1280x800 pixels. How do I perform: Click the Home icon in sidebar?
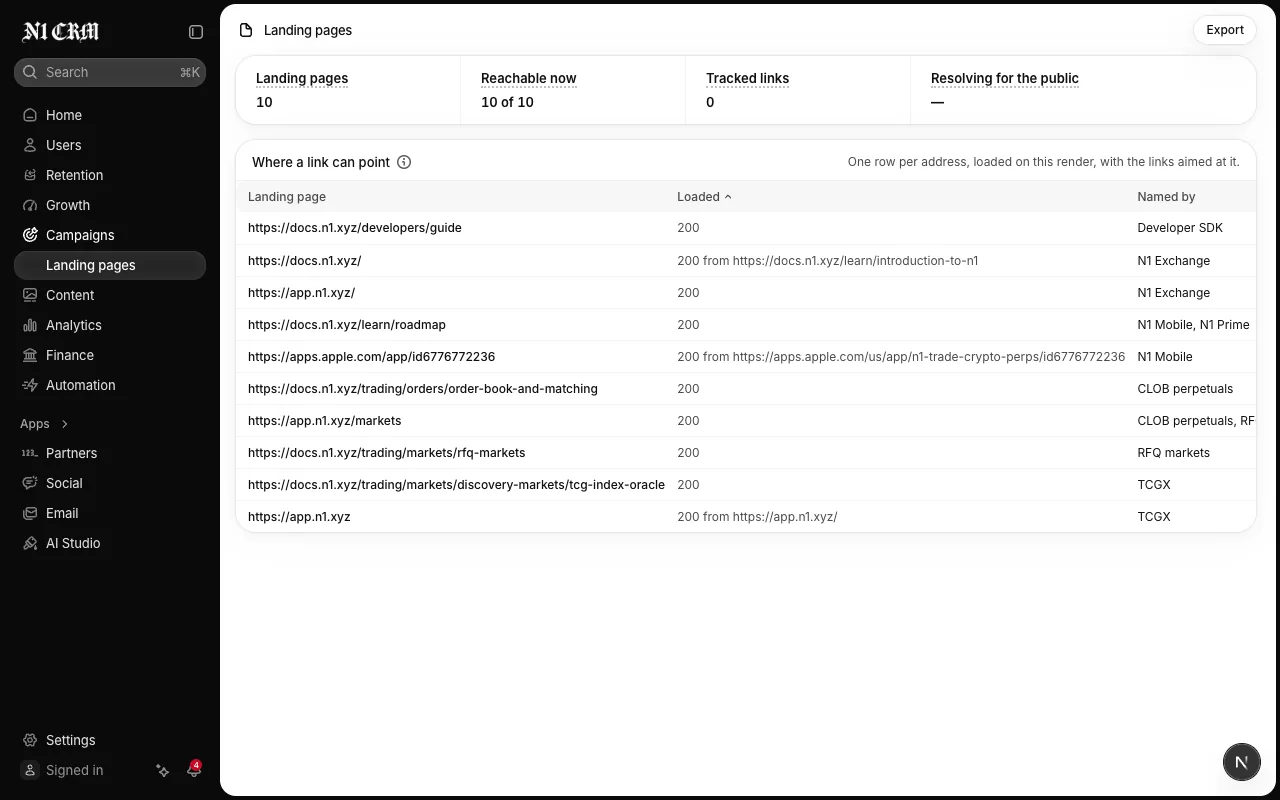pyautogui.click(x=30, y=115)
